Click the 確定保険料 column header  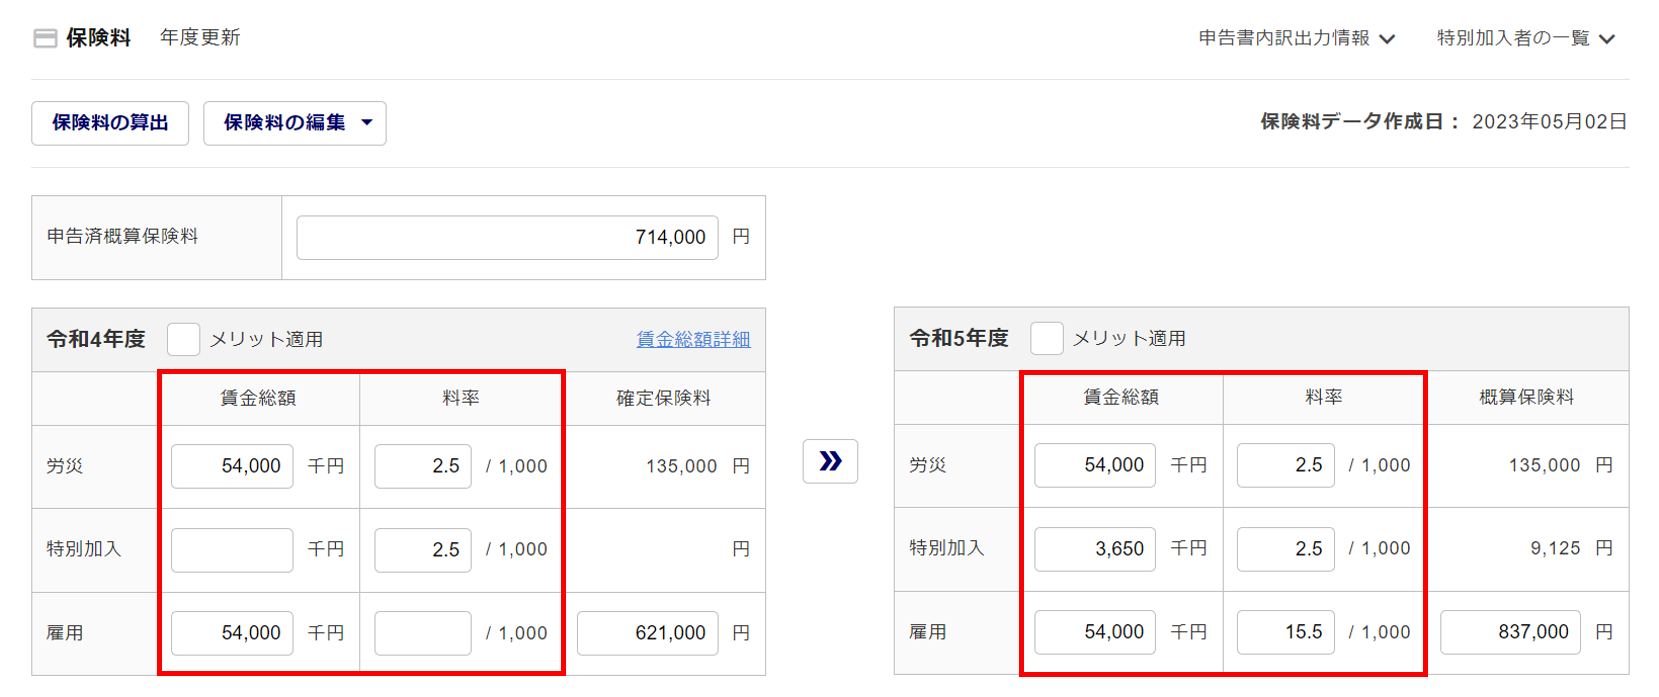(664, 398)
